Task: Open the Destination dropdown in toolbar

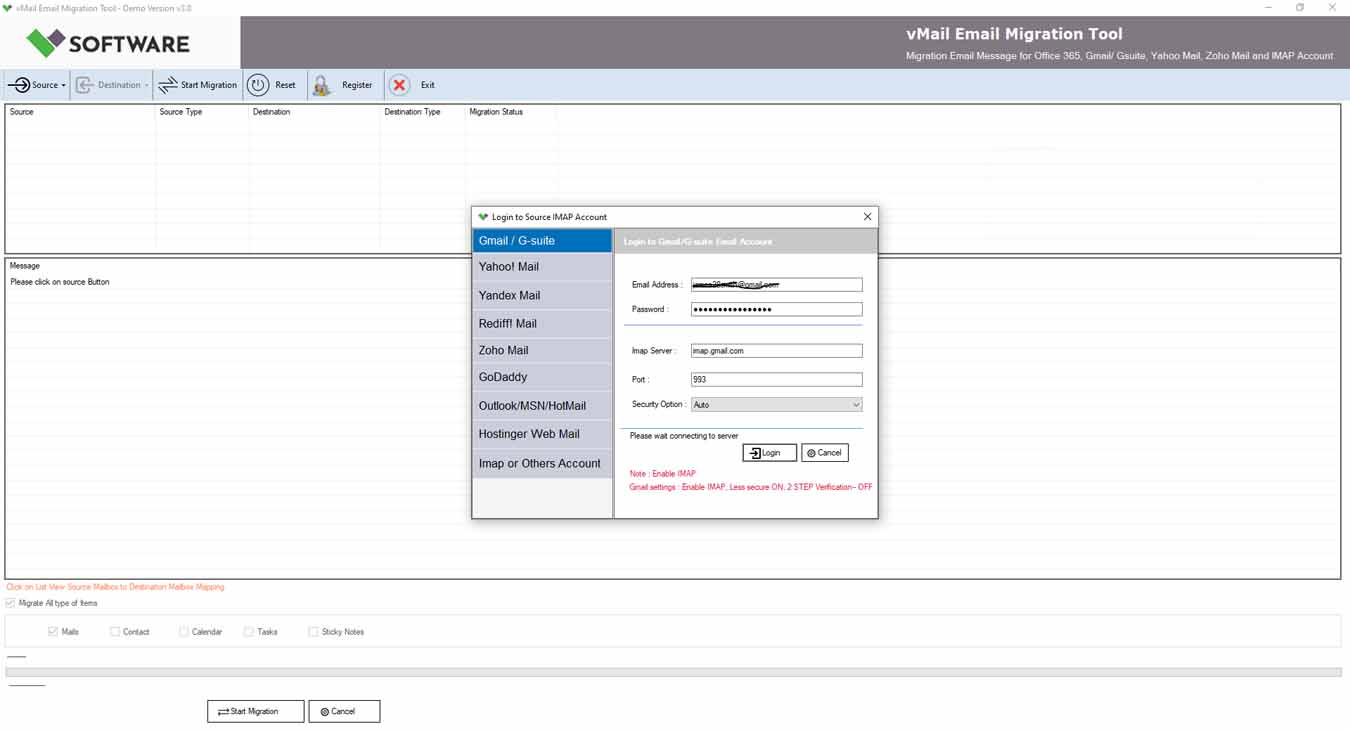Action: [112, 85]
